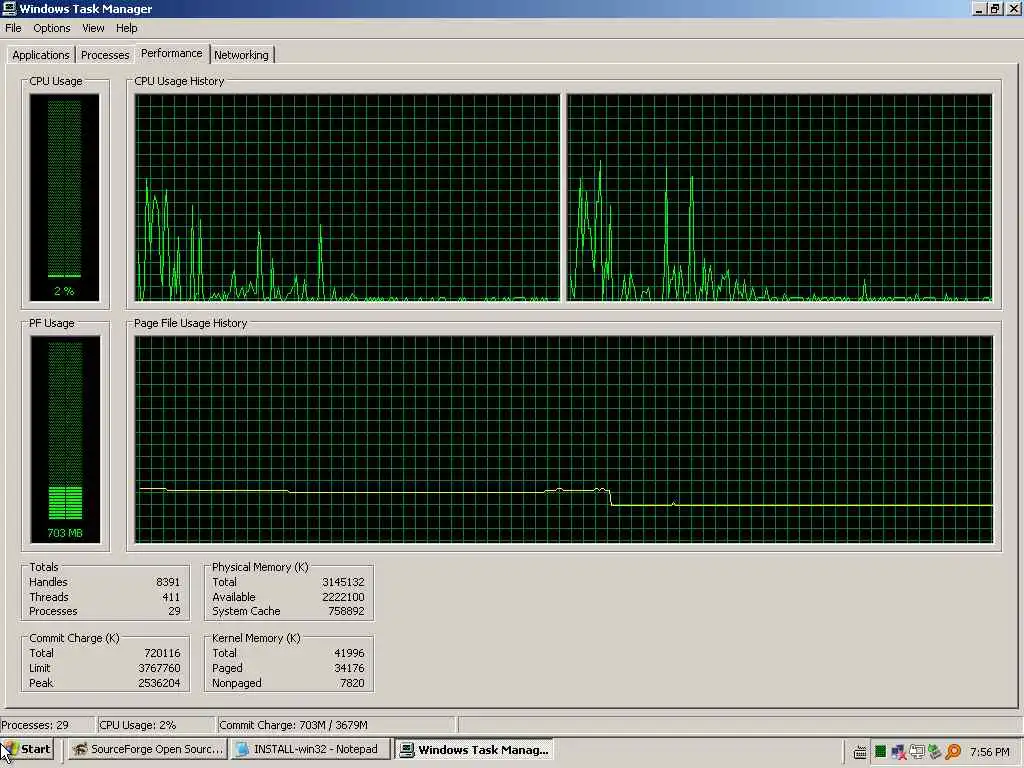The image size is (1024, 768).
Task: Click the Kernel Memory Total value 41996
Action: click(x=349, y=653)
